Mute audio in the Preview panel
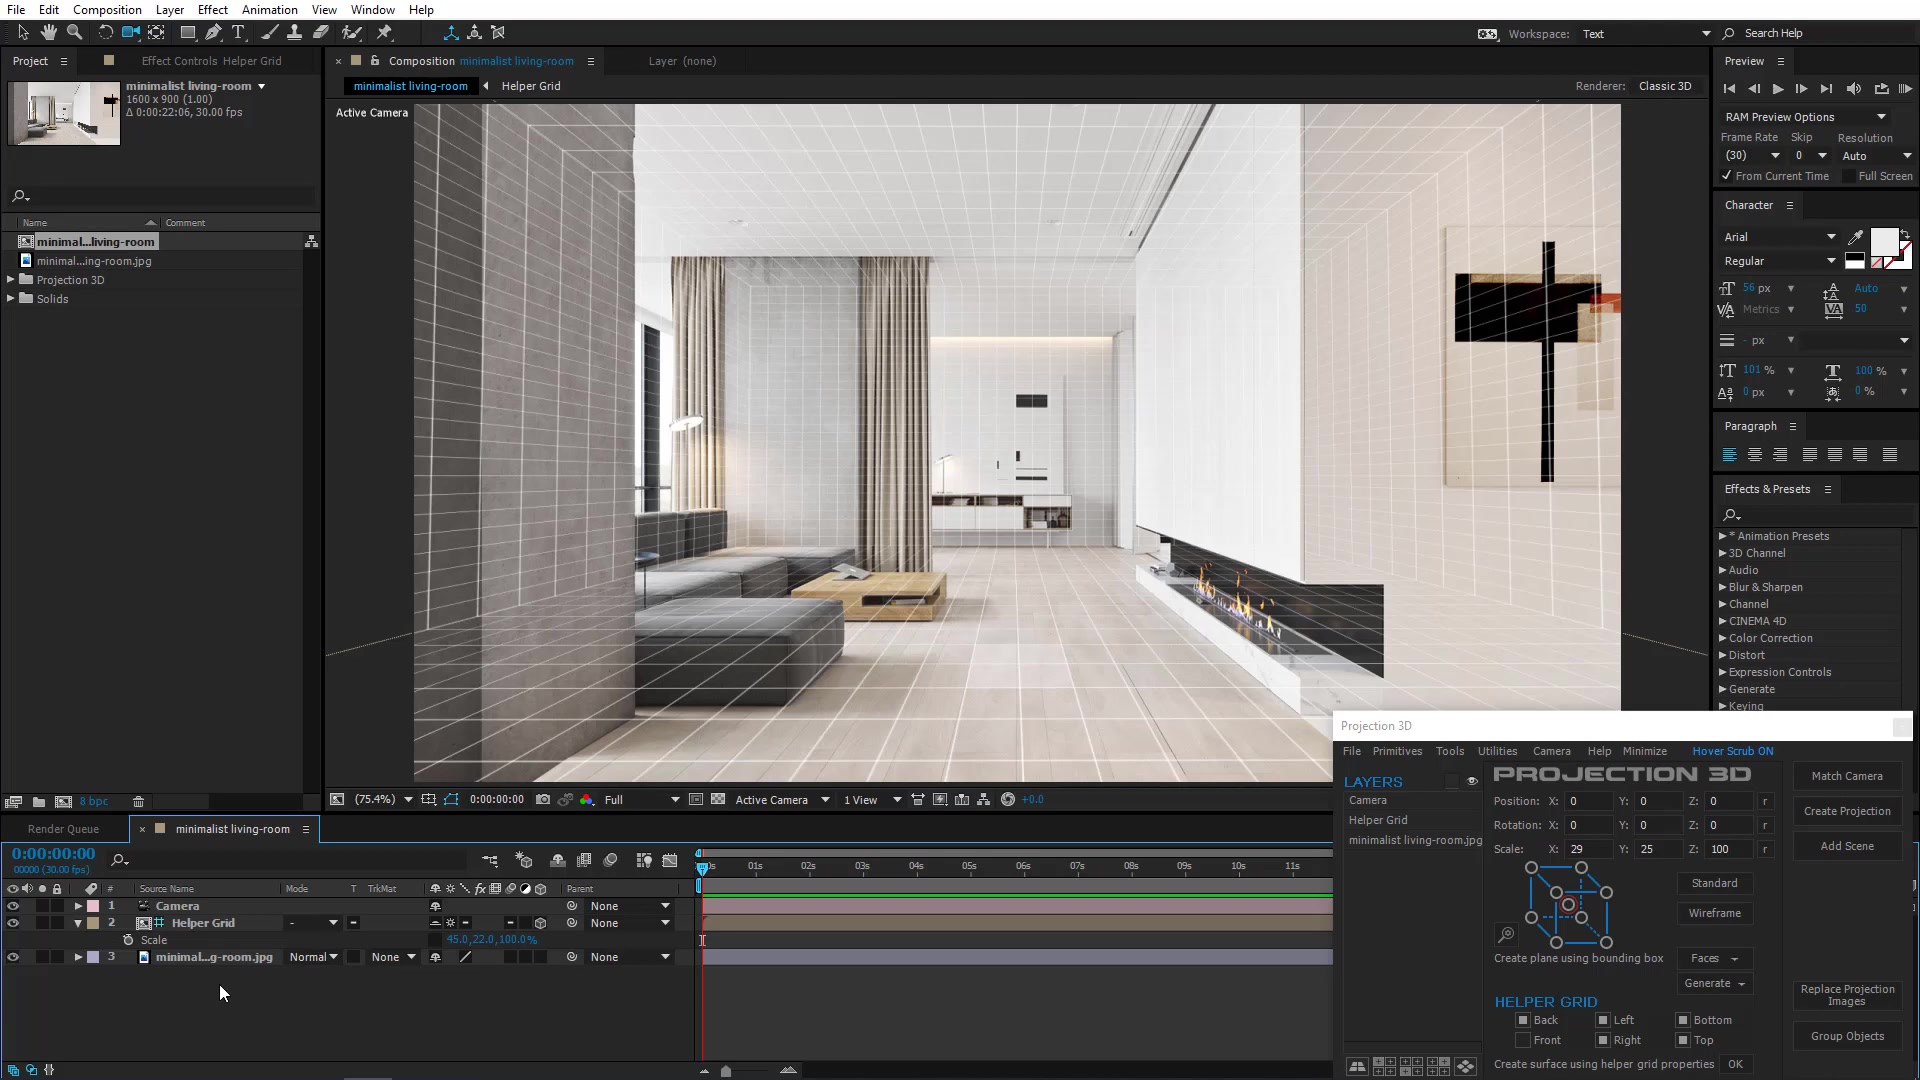 [x=1853, y=89]
